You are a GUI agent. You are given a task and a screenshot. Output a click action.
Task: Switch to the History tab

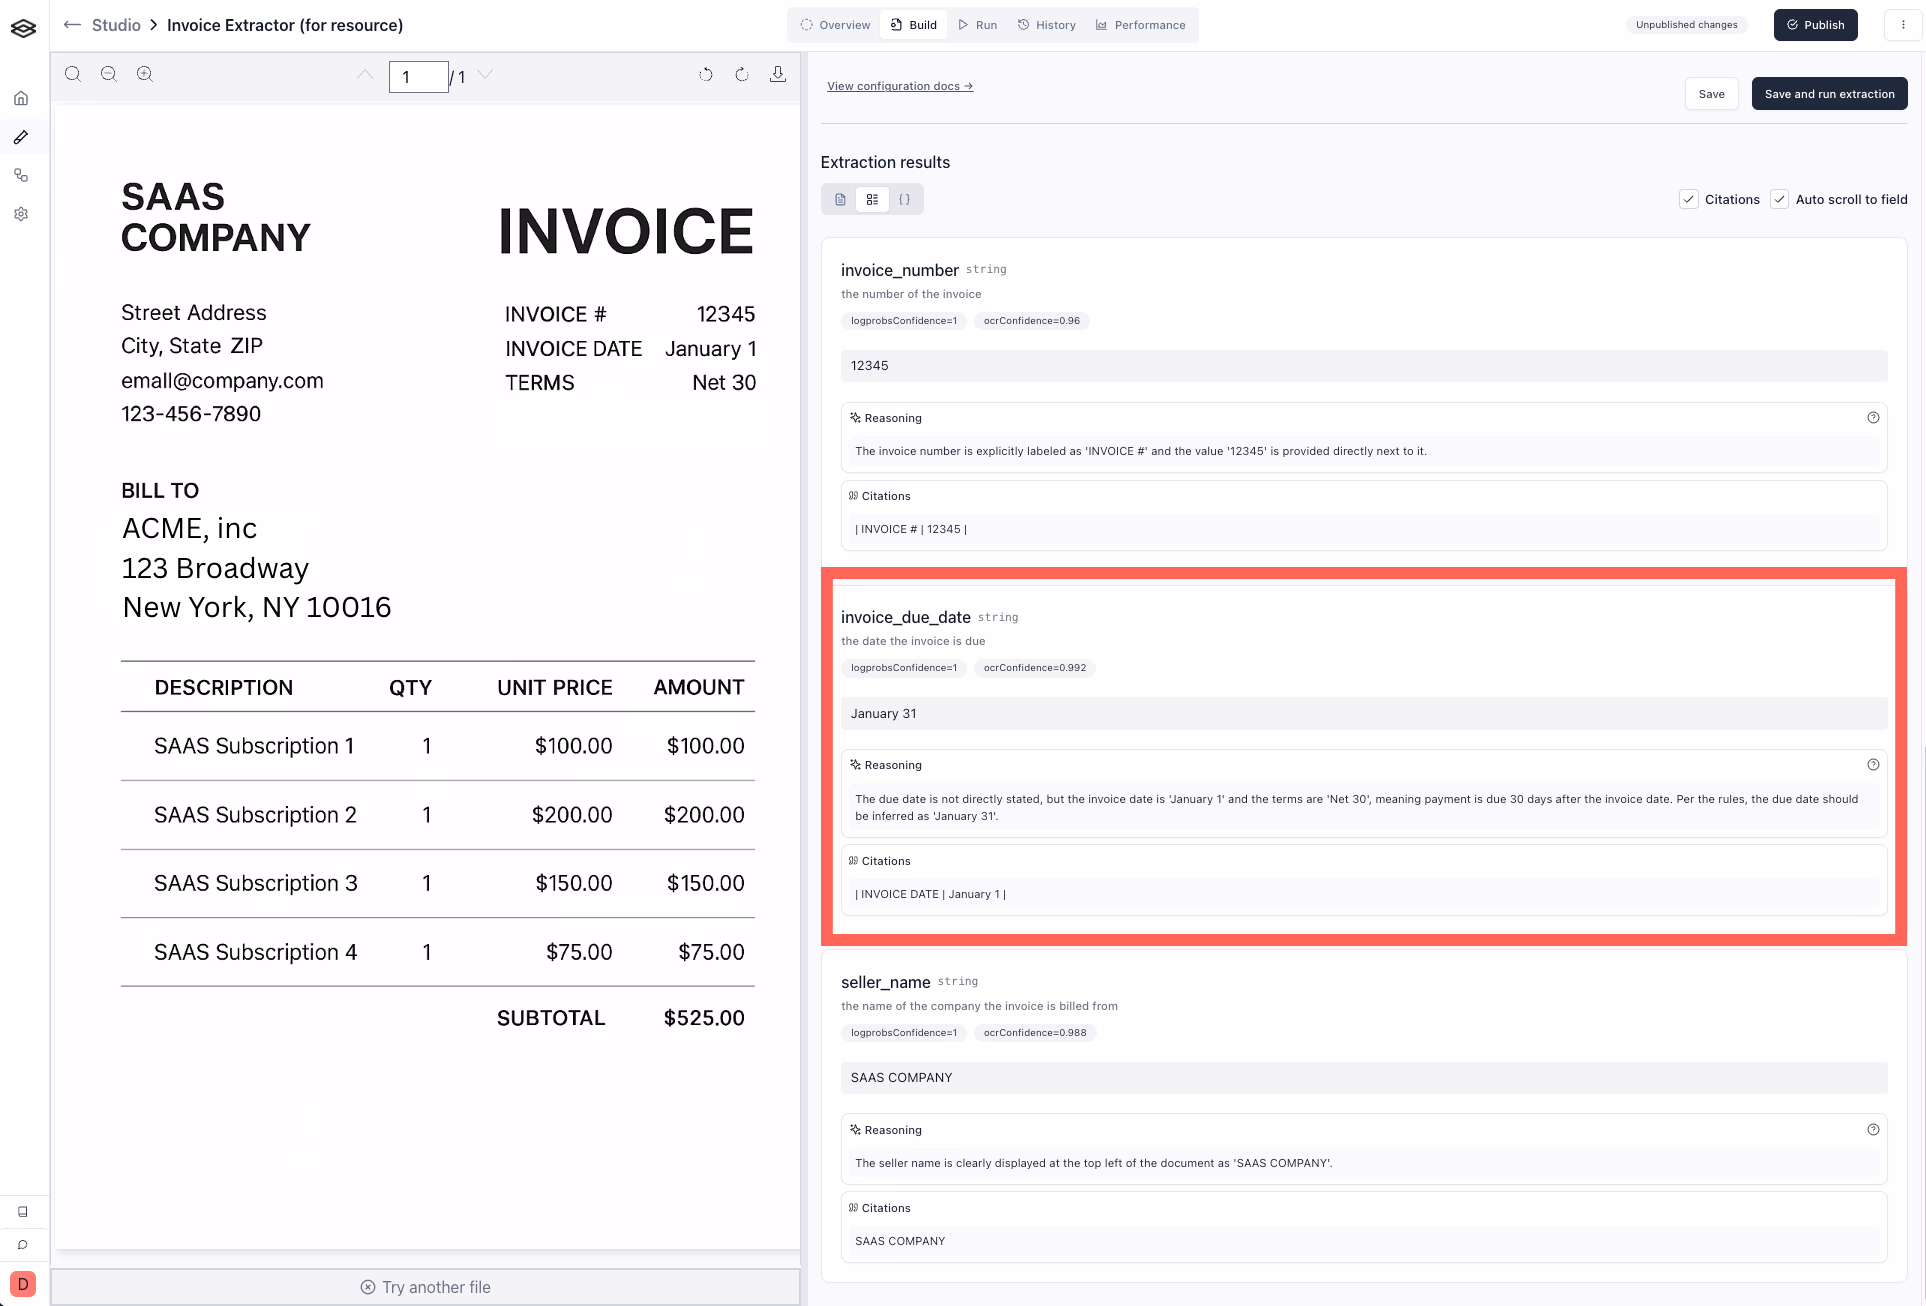pos(1047,25)
